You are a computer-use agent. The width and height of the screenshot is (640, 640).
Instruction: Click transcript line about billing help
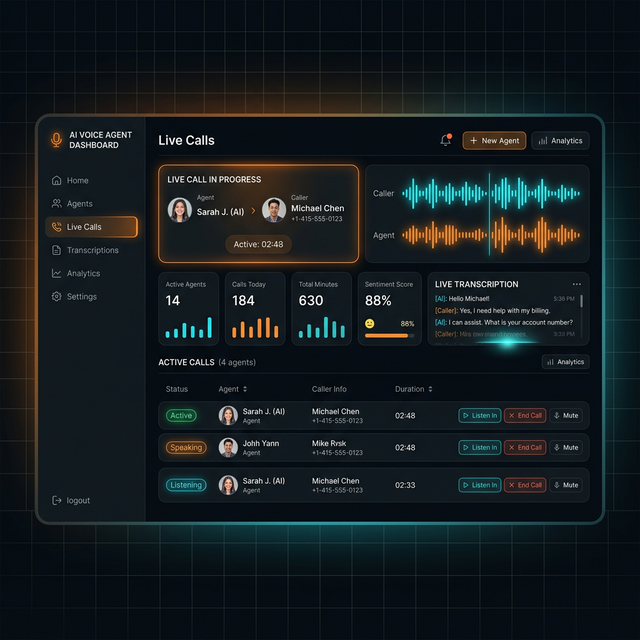point(493,311)
